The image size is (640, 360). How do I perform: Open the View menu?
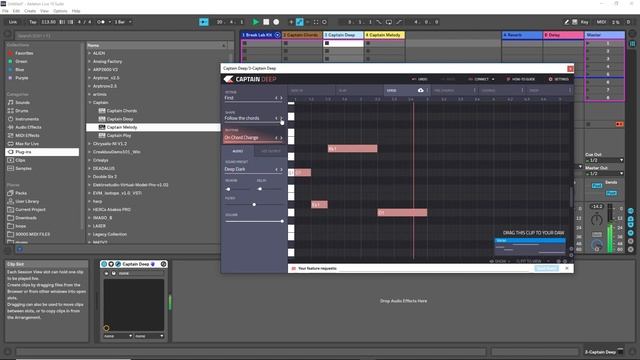(44, 11)
